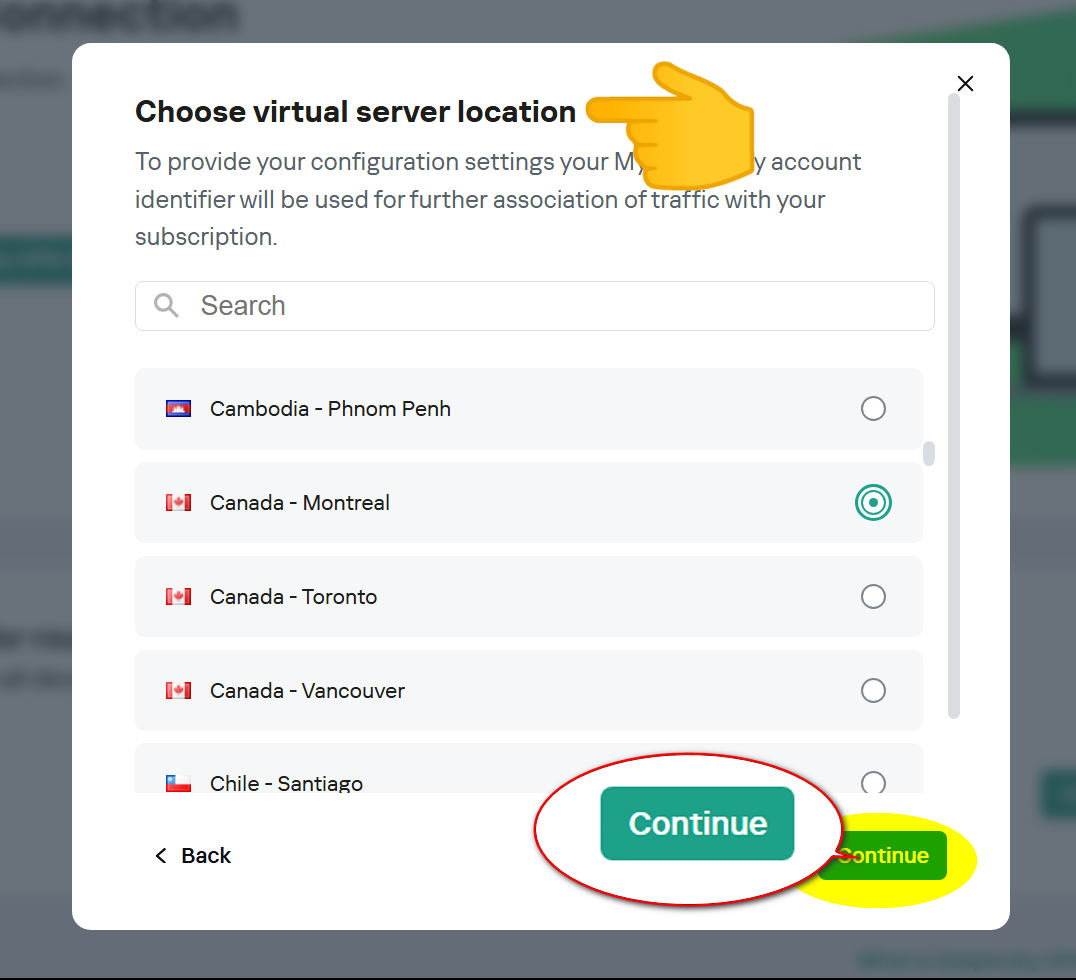
Task: Click the Canada flag beside Montreal
Action: (178, 502)
